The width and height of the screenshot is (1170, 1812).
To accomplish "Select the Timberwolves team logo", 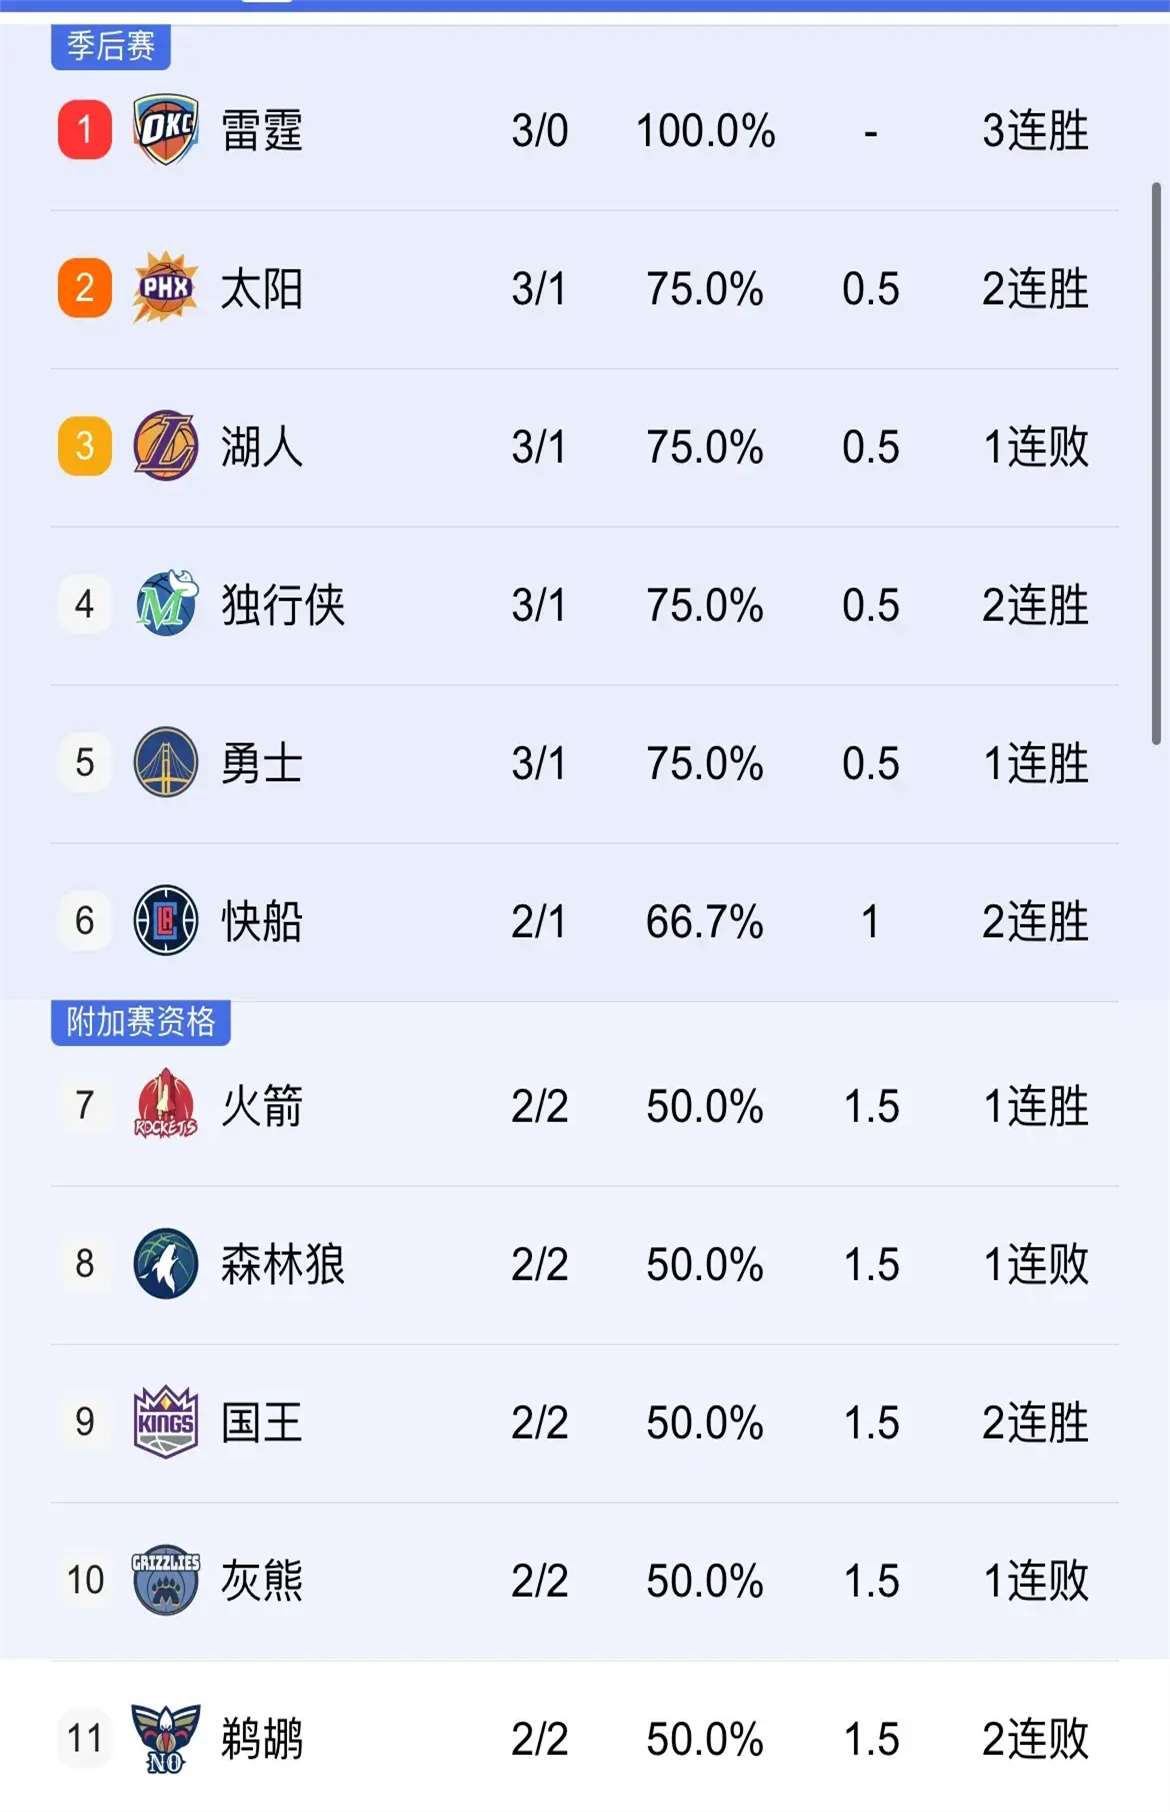I will point(166,1263).
